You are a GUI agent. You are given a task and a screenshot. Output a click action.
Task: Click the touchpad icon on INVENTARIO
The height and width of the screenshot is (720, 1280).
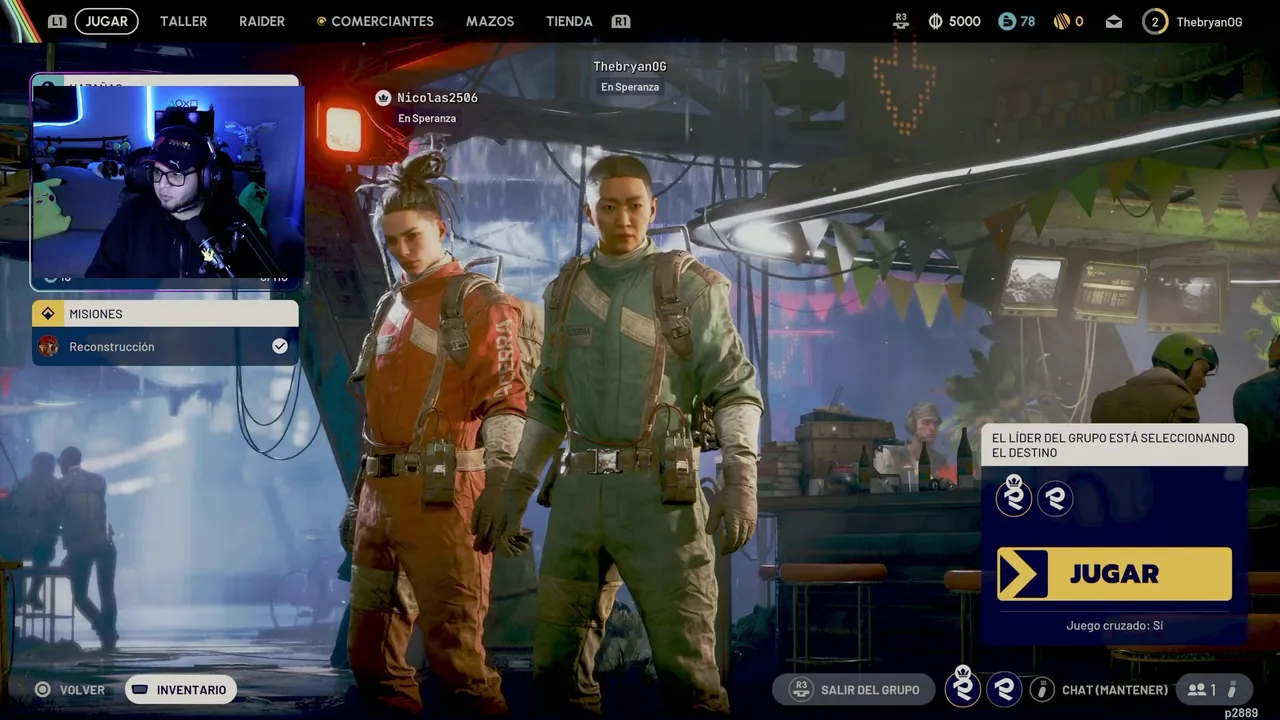(x=140, y=690)
